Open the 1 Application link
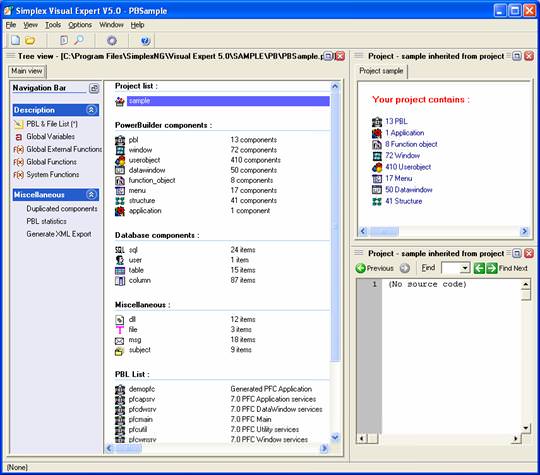 (x=405, y=133)
